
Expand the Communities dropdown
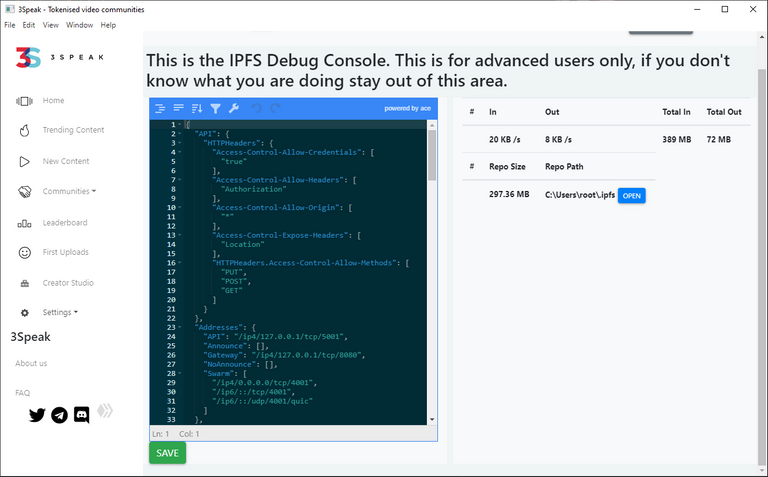(x=69, y=191)
